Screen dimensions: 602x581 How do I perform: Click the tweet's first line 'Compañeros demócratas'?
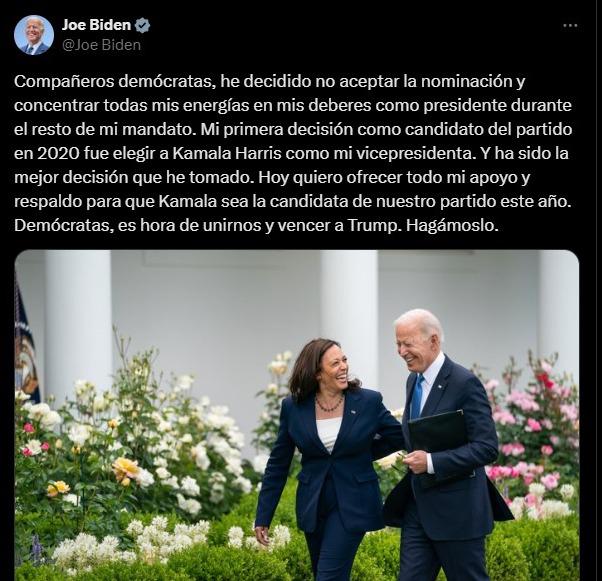[115, 82]
